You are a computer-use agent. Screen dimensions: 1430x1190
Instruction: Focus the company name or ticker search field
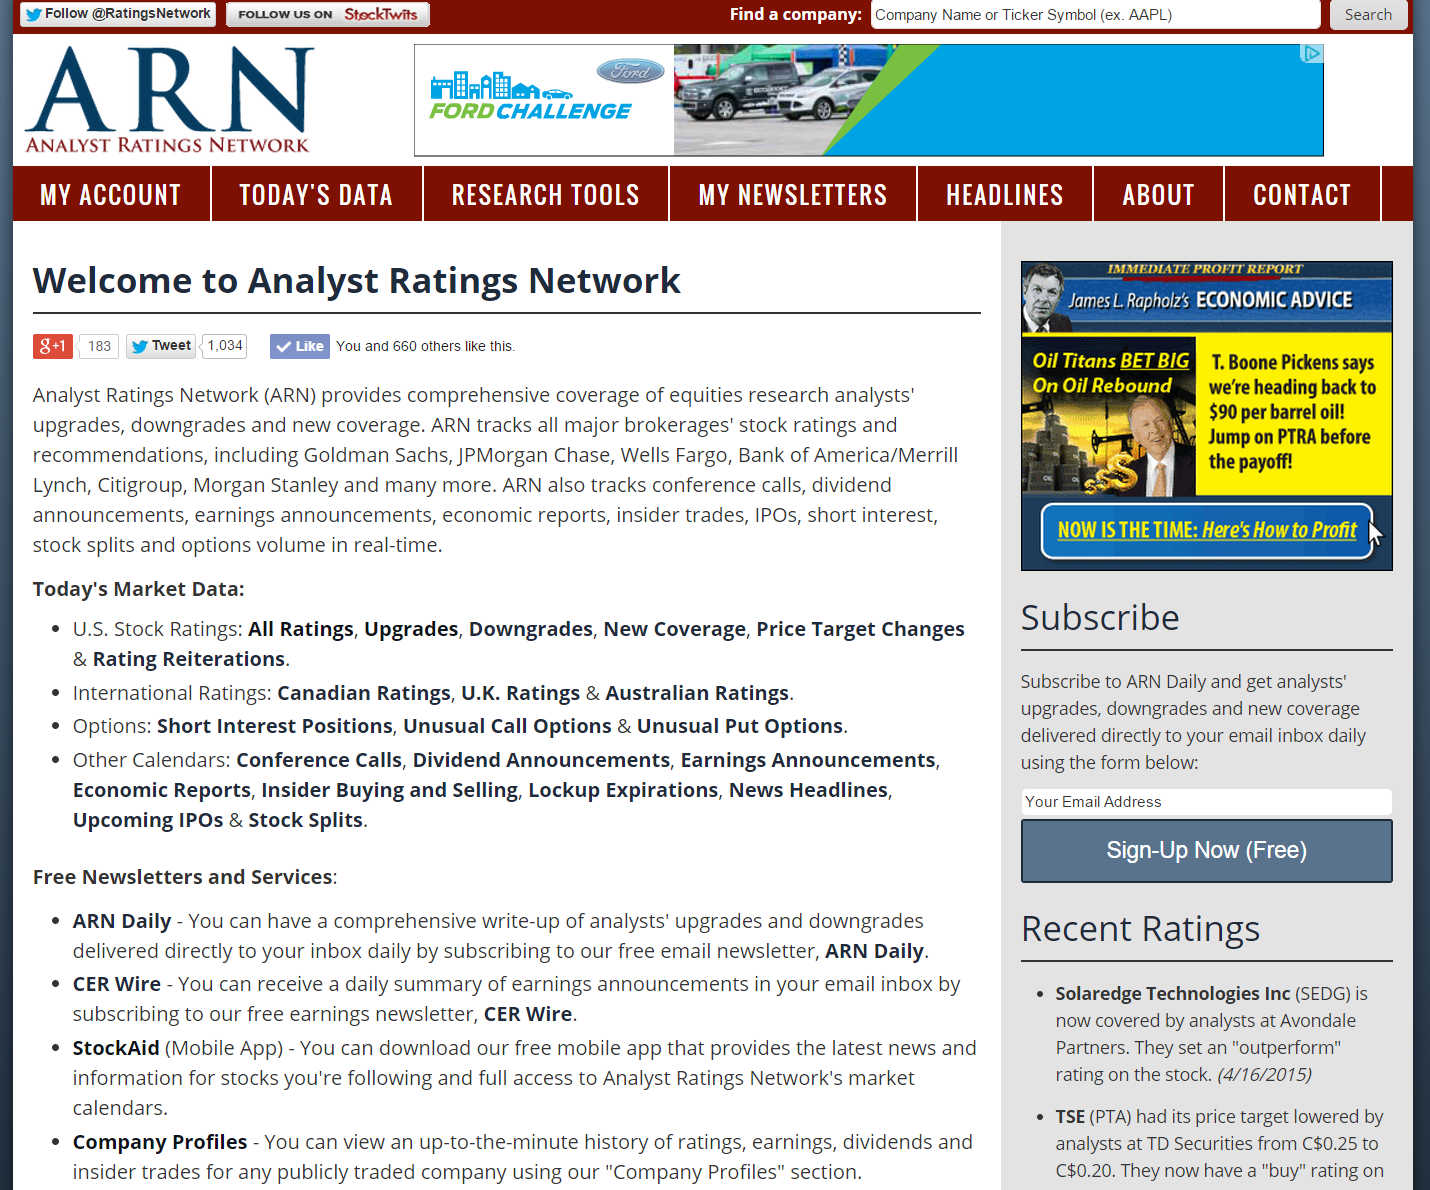click(x=1095, y=15)
